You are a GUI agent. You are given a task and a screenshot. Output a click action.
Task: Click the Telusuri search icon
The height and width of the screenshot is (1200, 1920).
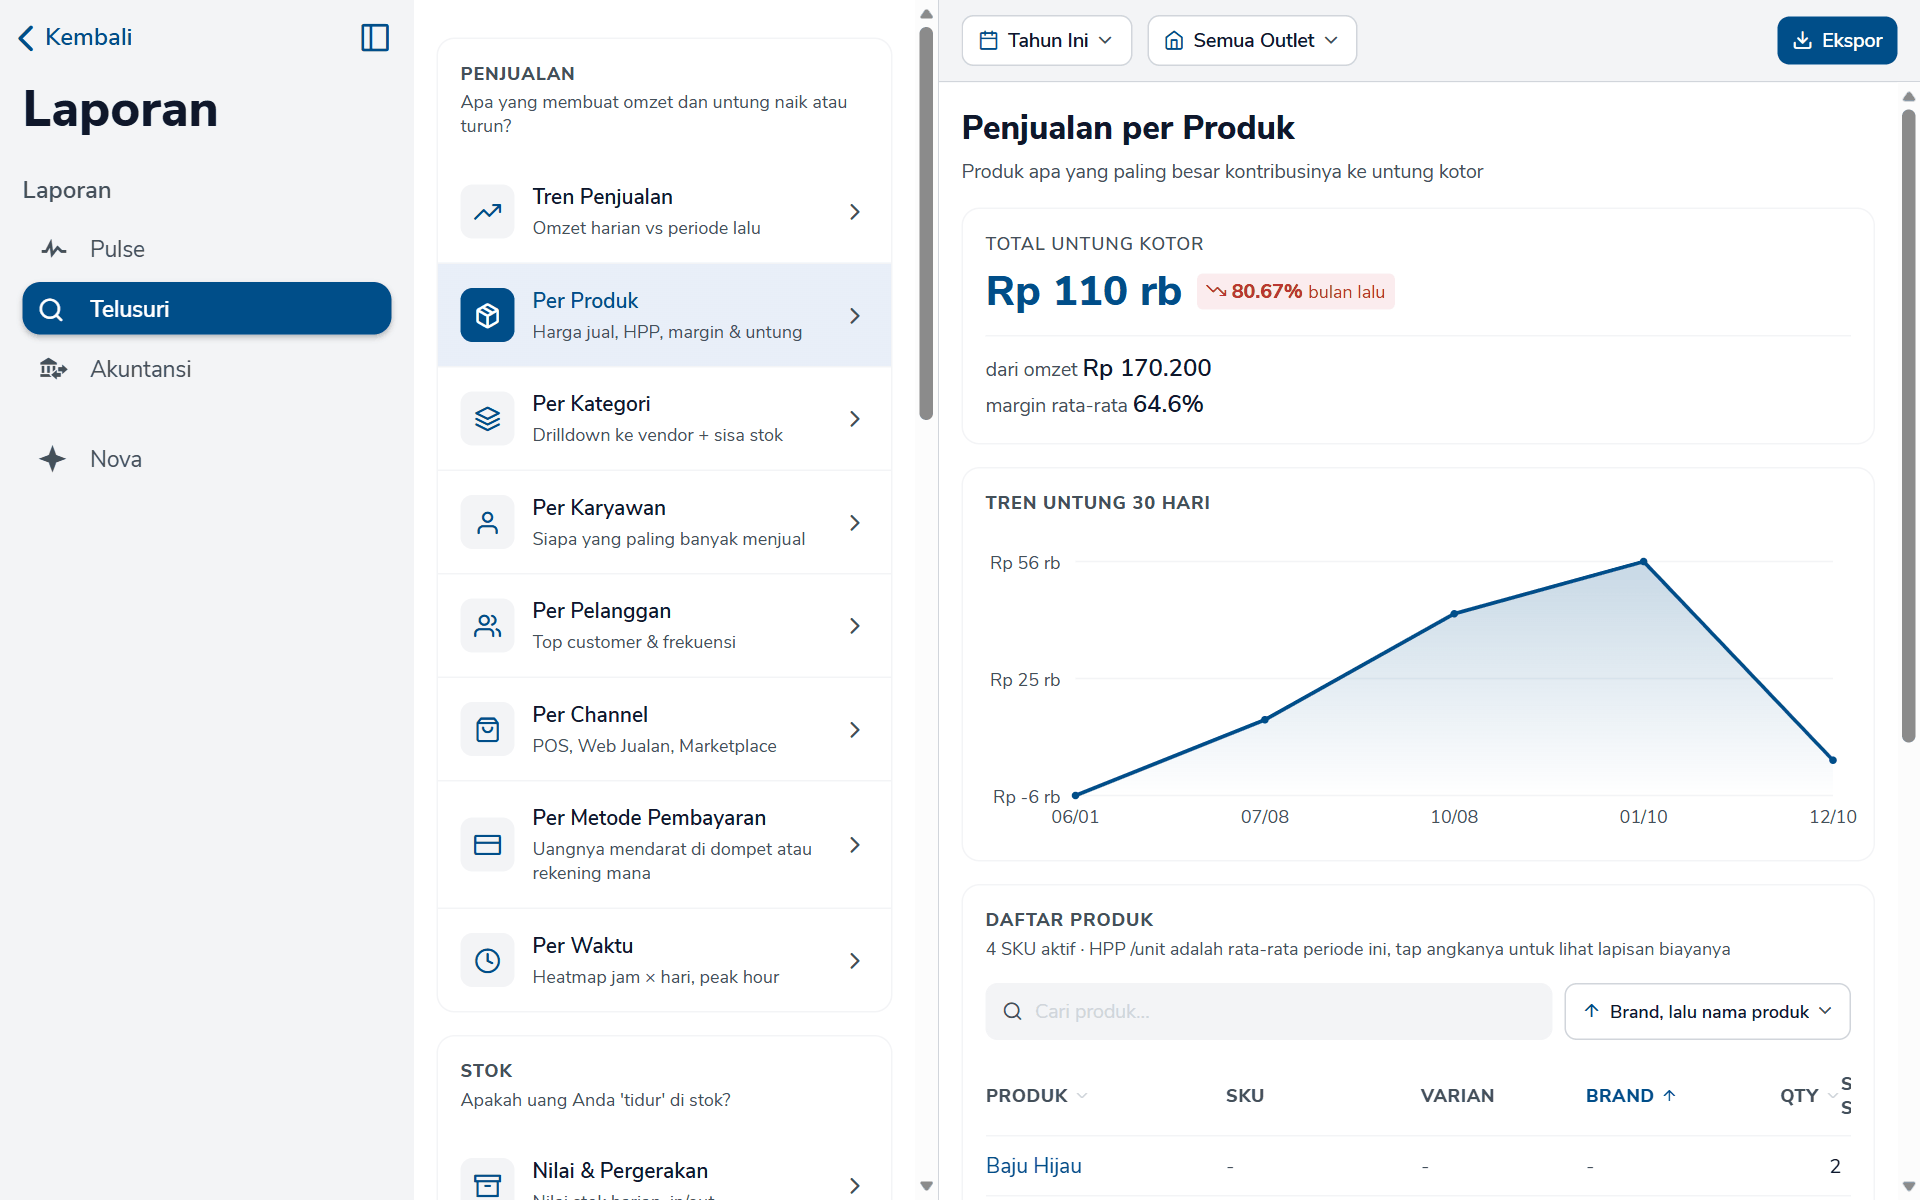(51, 309)
